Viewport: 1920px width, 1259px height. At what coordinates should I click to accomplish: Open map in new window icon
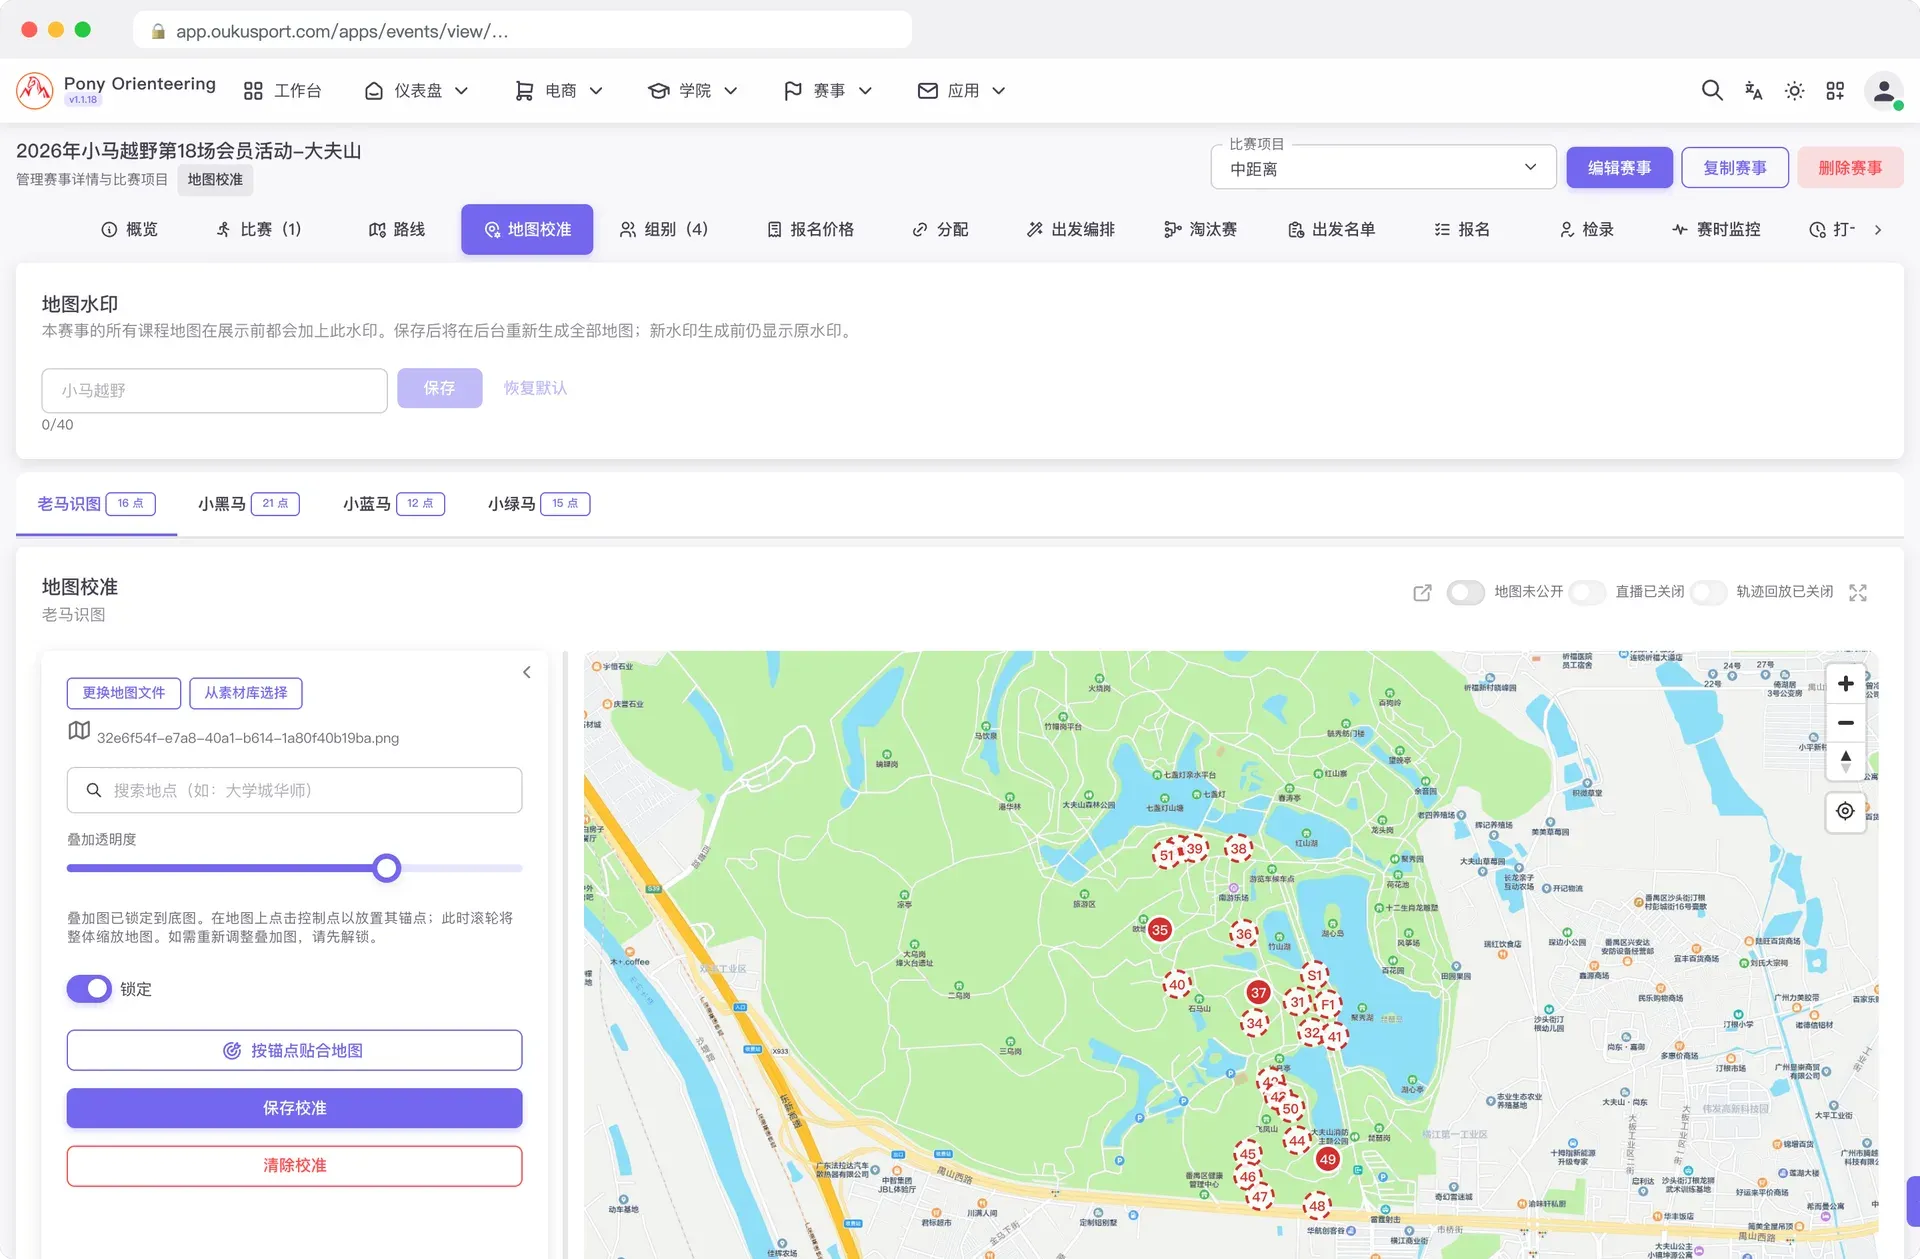click(x=1422, y=593)
